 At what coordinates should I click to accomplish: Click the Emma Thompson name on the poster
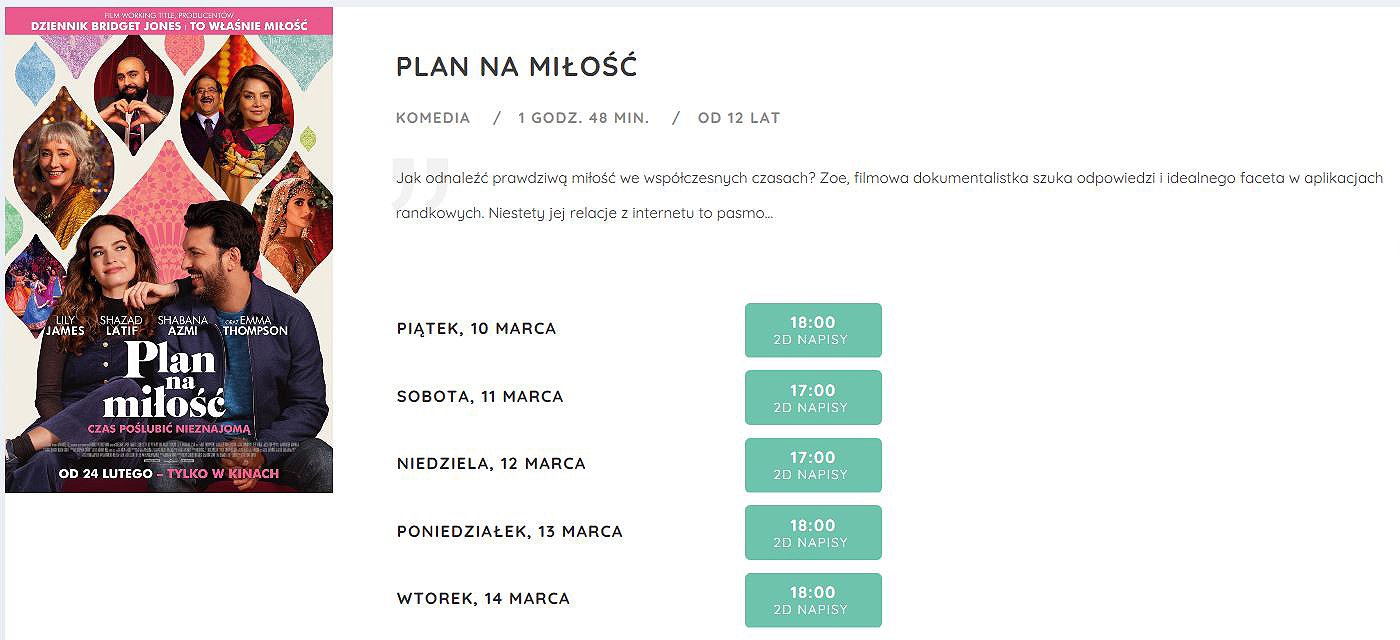coord(255,325)
